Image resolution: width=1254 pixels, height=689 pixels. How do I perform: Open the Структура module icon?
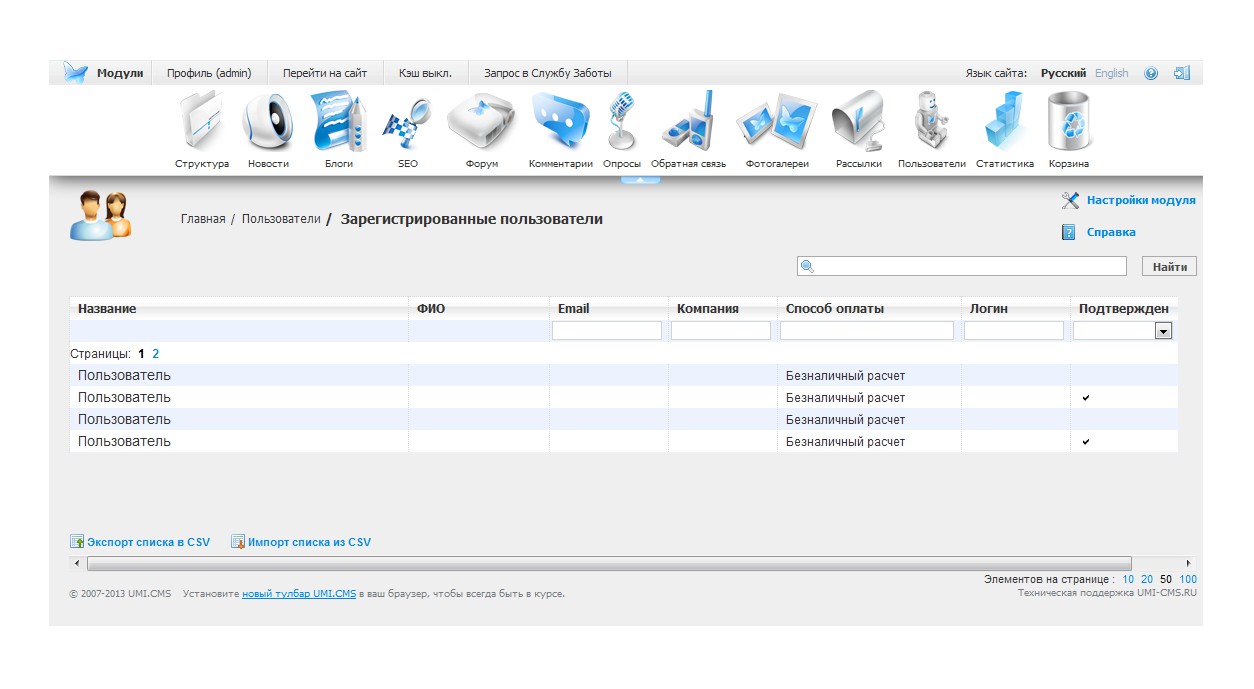click(x=203, y=123)
